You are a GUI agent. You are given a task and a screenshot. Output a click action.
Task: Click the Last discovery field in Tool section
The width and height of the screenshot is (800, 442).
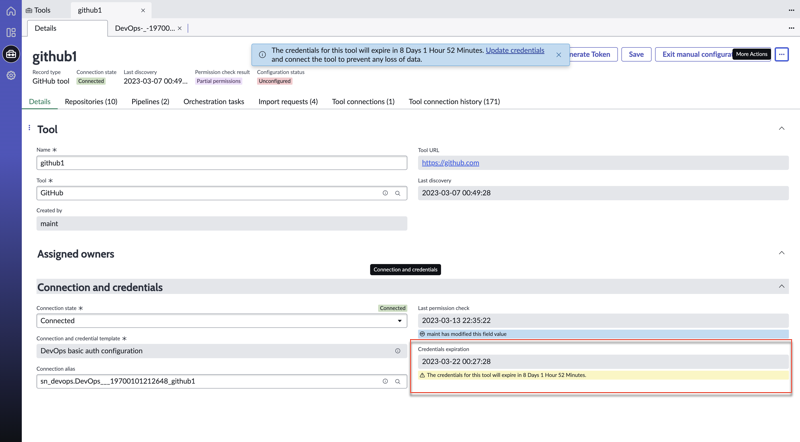[603, 193]
